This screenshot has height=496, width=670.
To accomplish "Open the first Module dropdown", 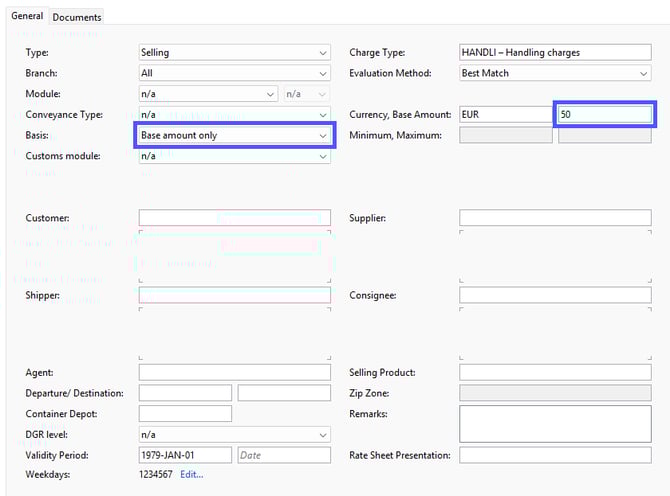I will coord(208,94).
